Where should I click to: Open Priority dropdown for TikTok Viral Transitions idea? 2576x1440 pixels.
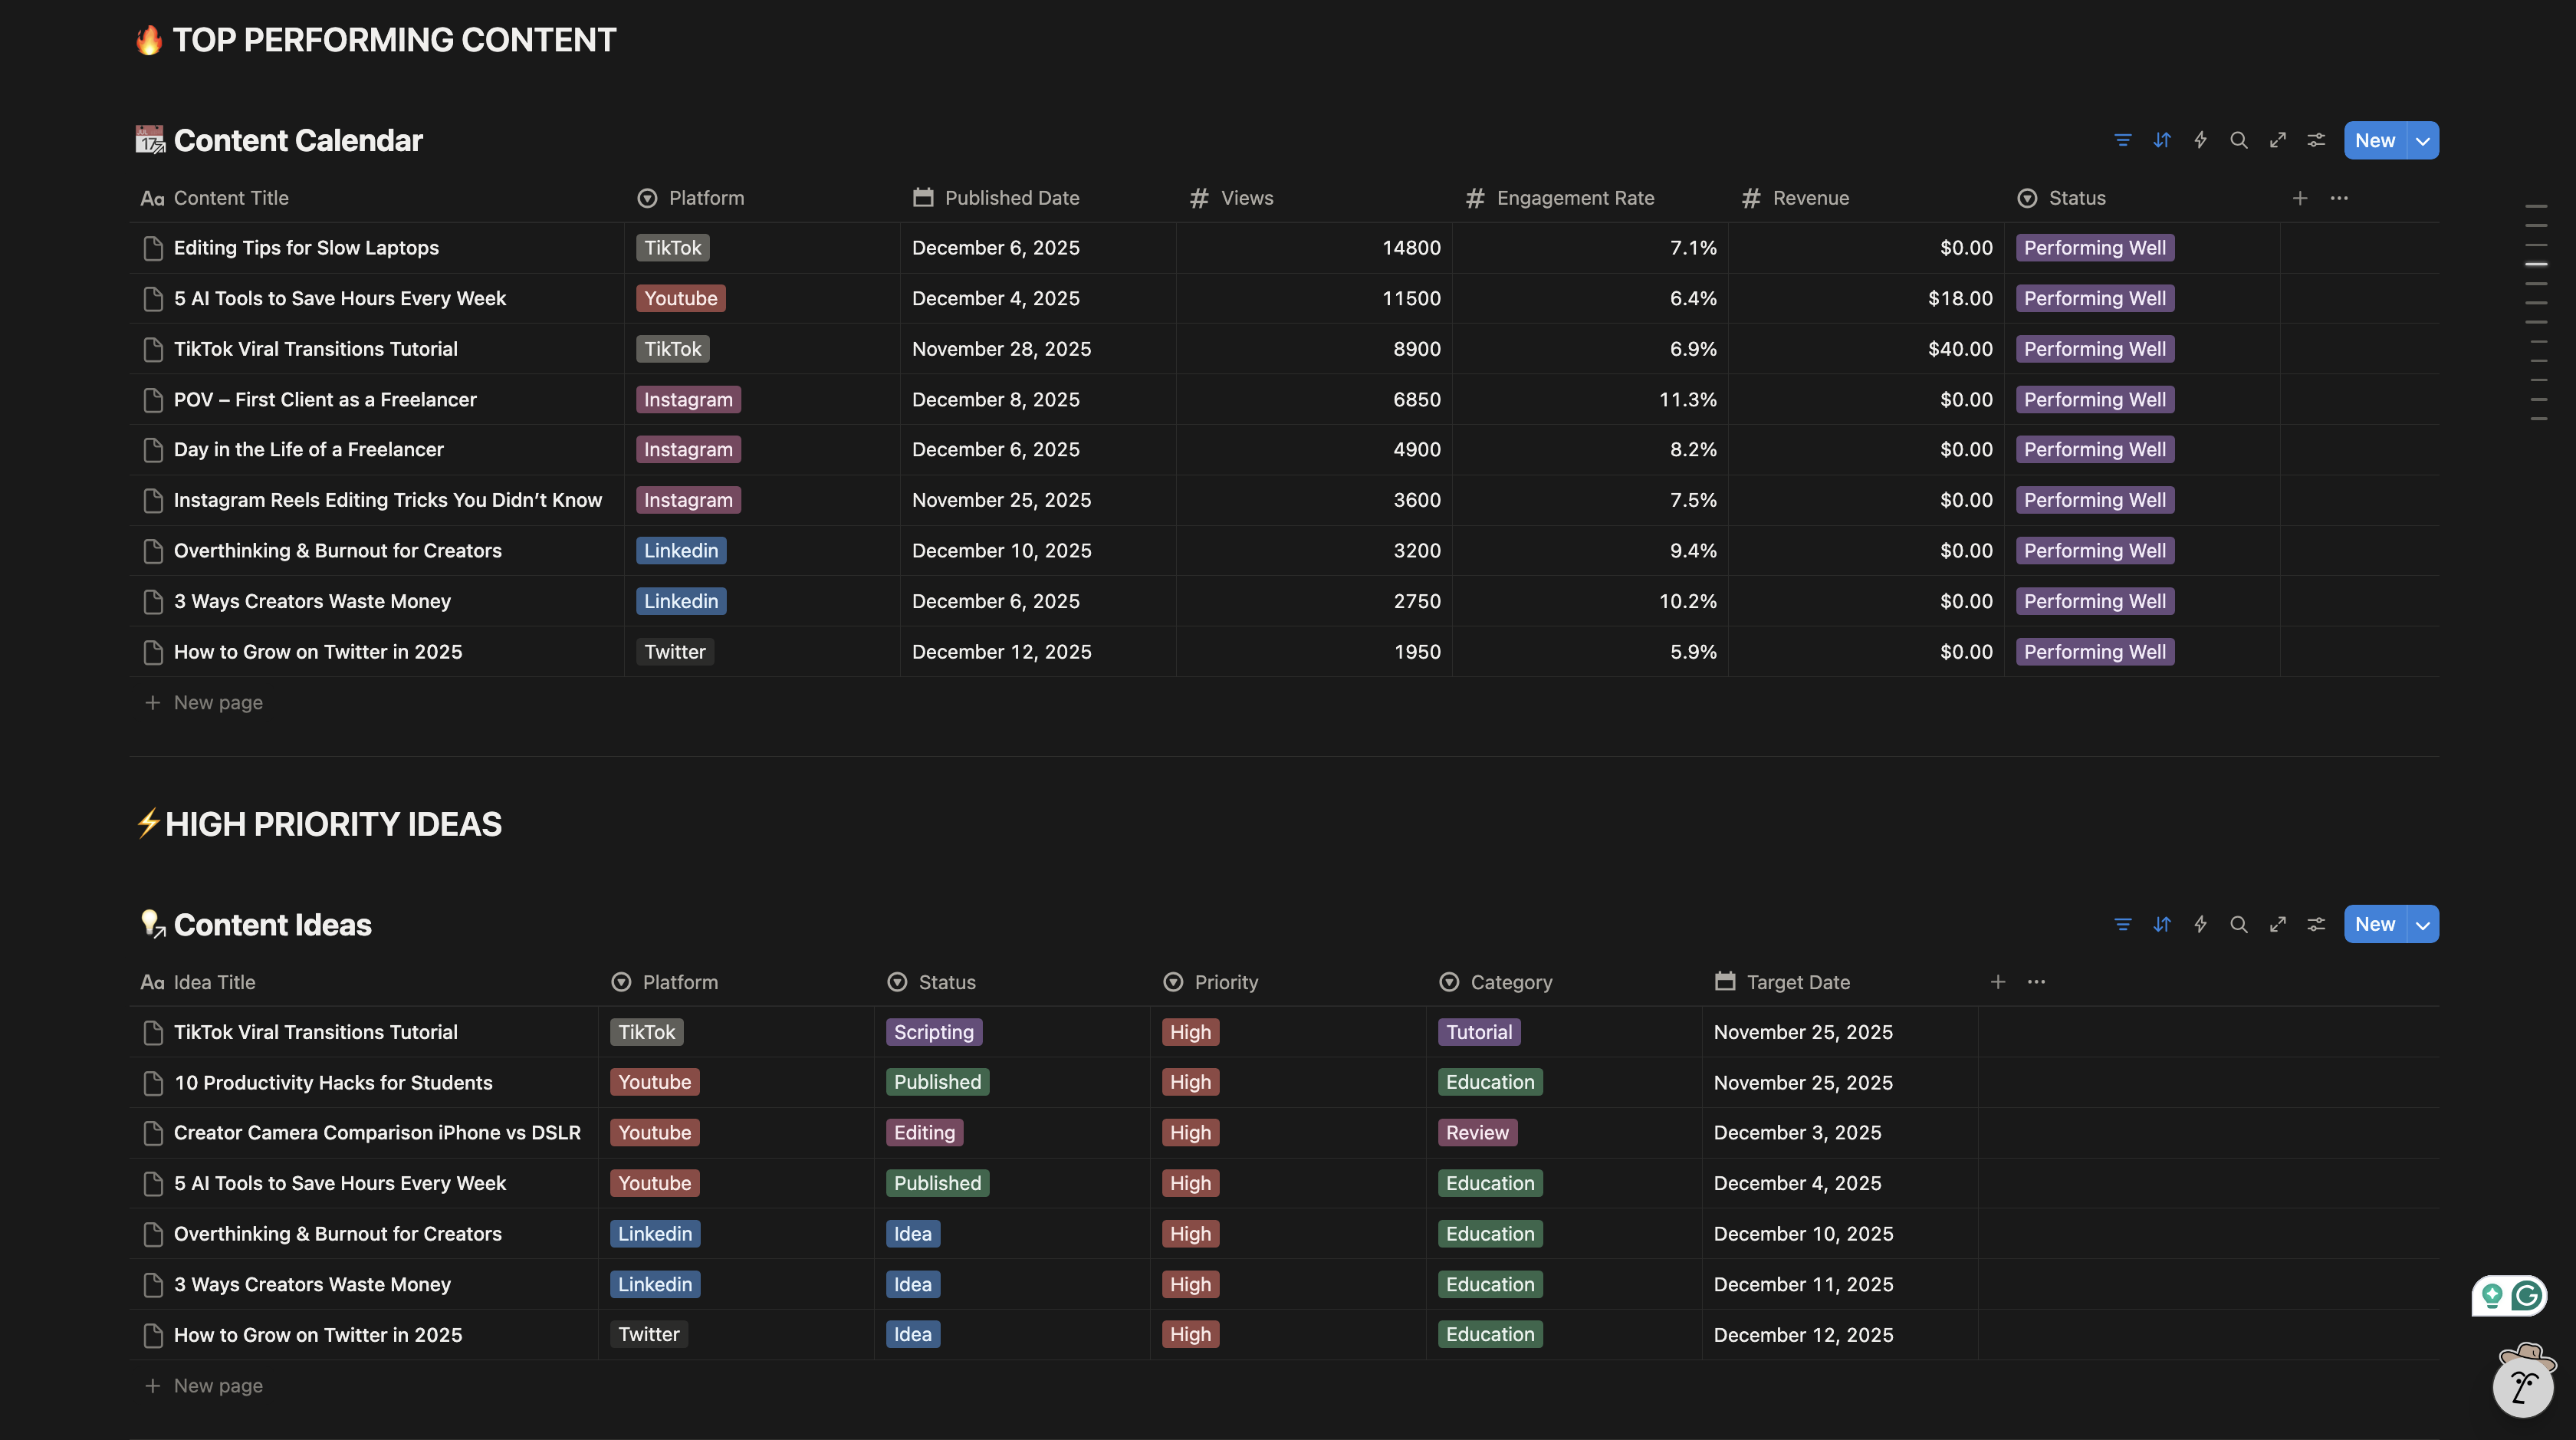1190,1032
